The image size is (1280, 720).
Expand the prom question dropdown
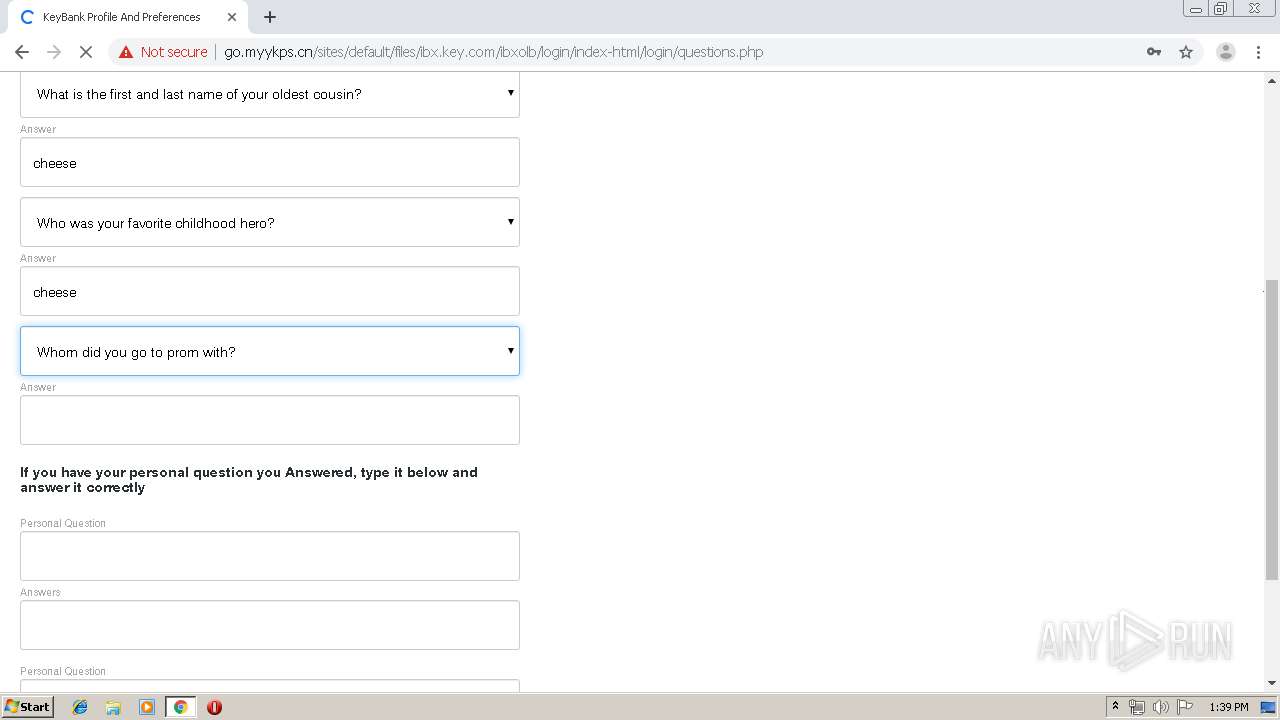(270, 351)
